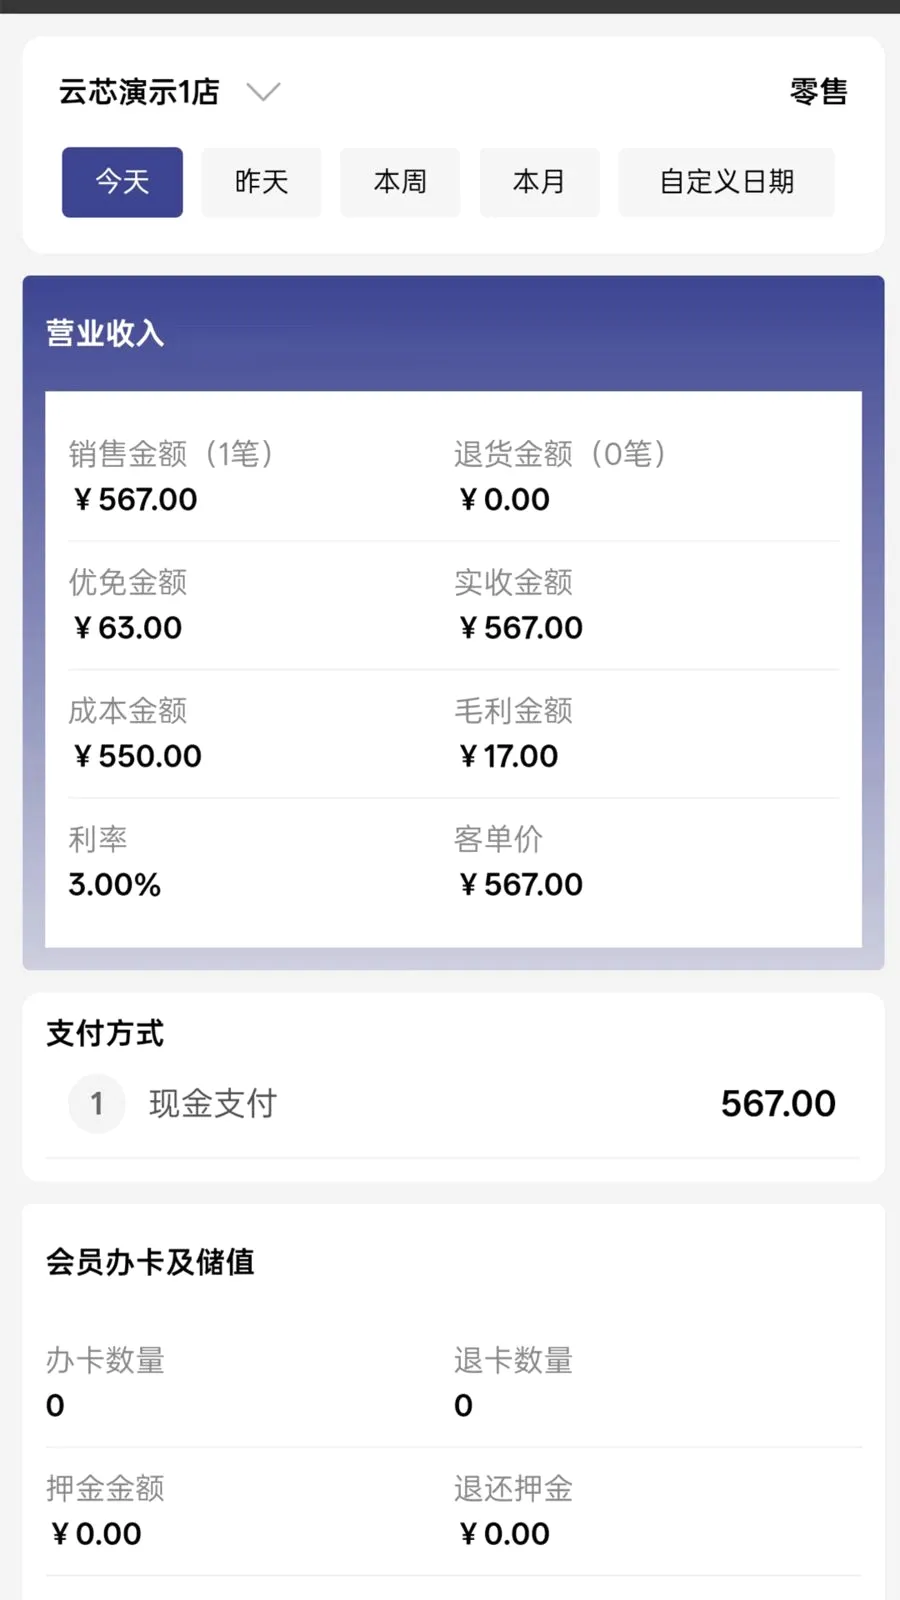This screenshot has height=1600, width=900.
Task: Select the 本月 date range
Action: point(539,182)
